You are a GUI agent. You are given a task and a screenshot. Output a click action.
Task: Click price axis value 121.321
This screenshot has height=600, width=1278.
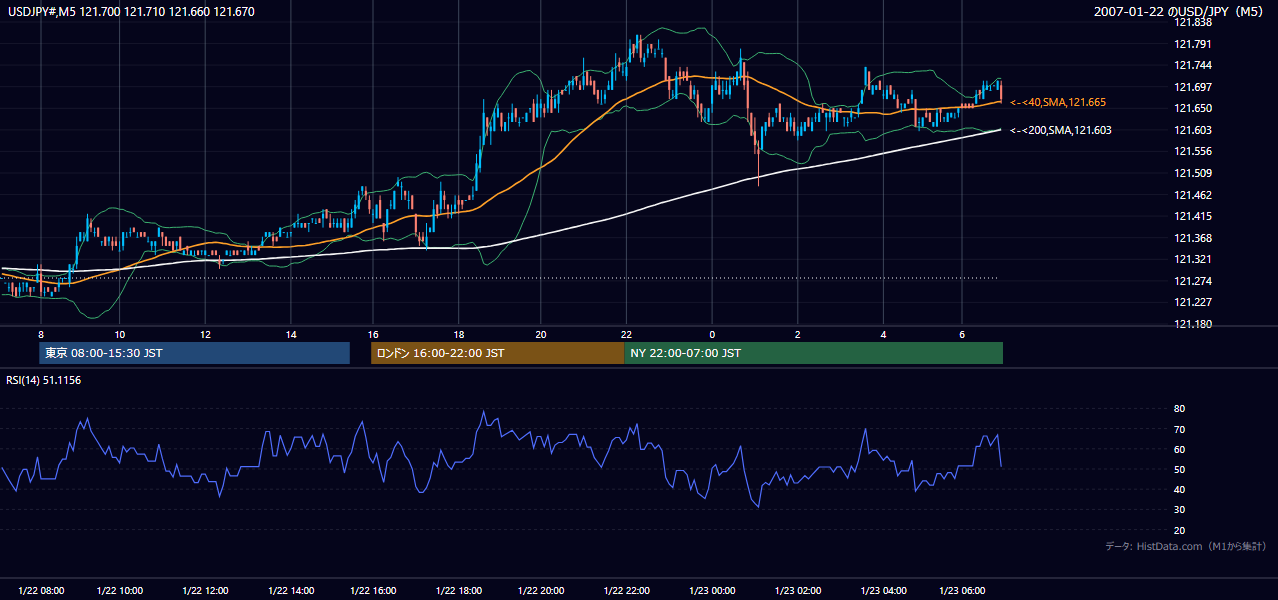click(1193, 259)
